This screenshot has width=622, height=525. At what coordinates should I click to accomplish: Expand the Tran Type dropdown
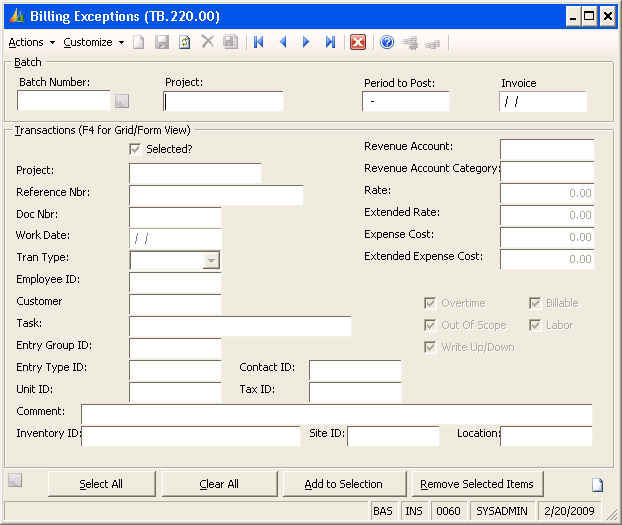(x=211, y=260)
